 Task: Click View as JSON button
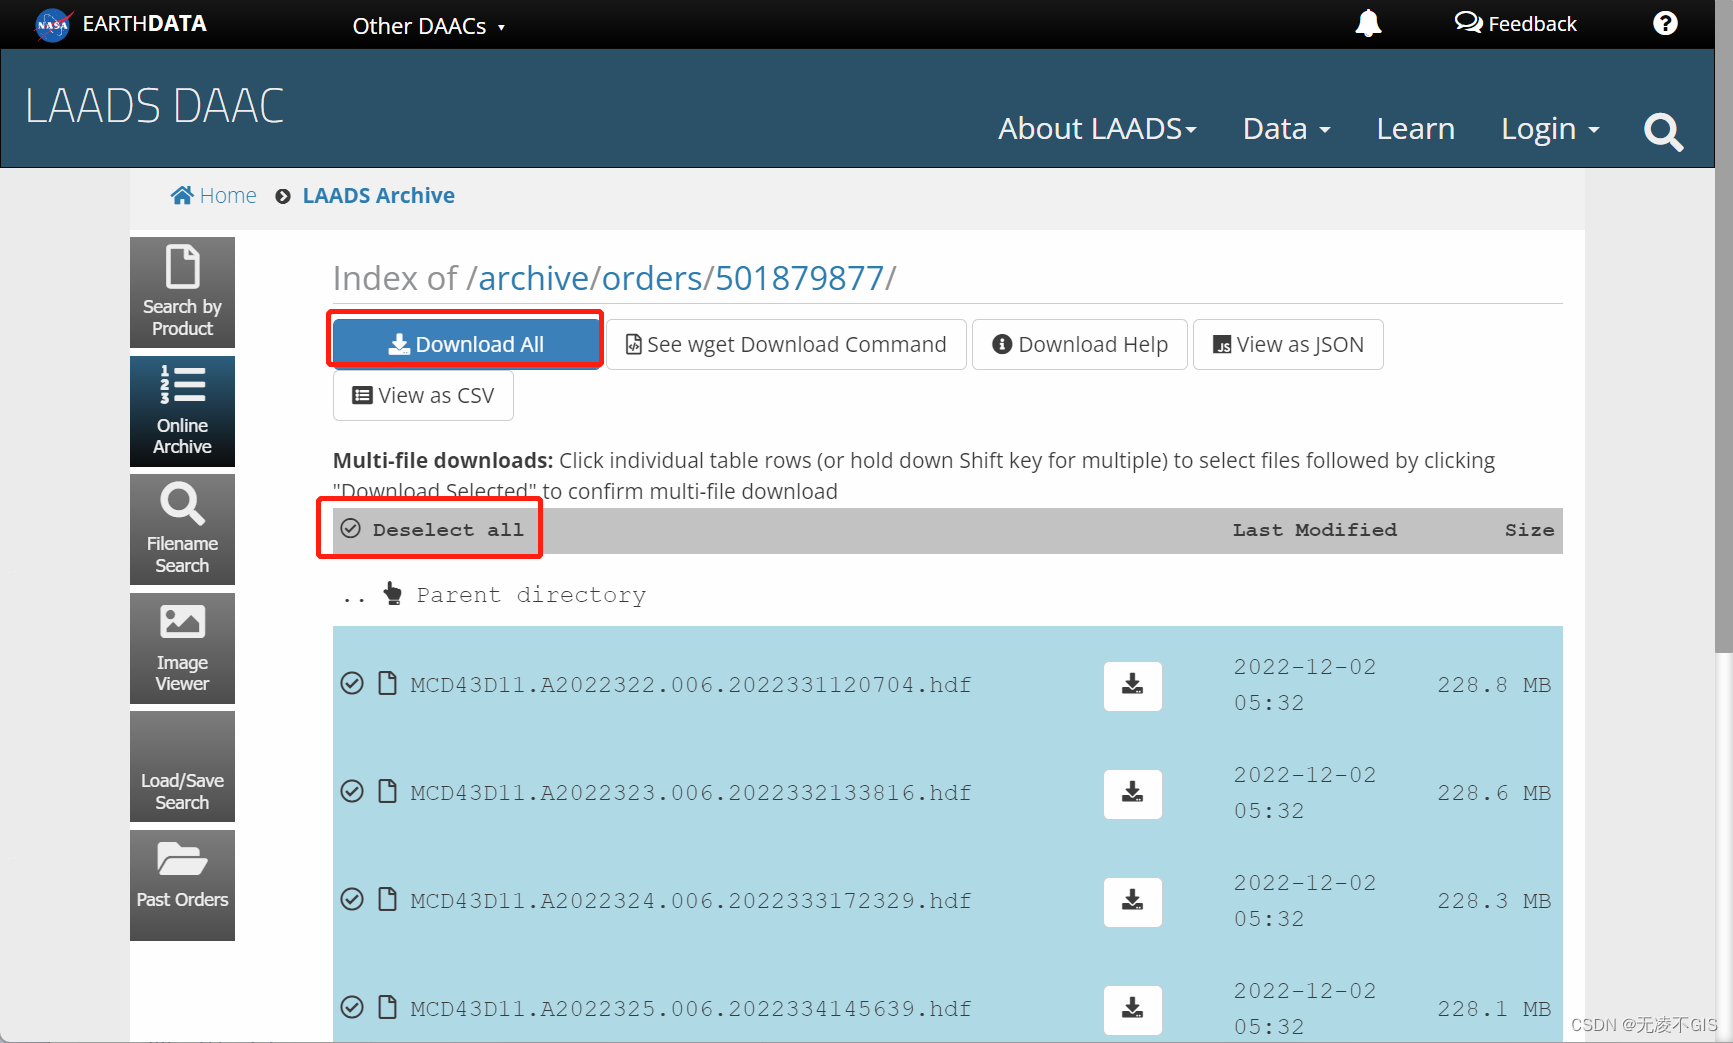tap(1288, 344)
